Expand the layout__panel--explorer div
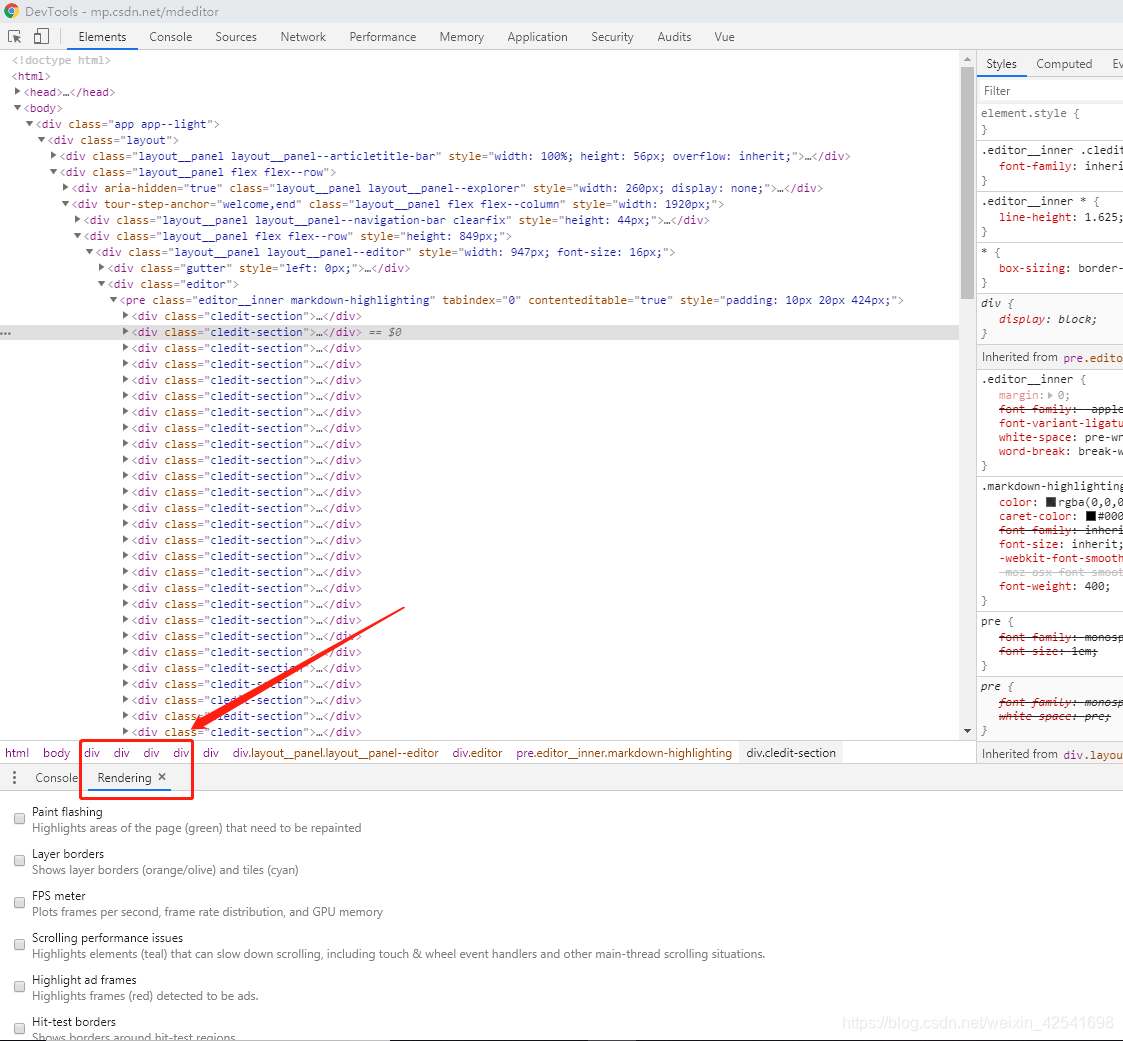Image resolution: width=1123 pixels, height=1041 pixels. pyautogui.click(x=65, y=188)
